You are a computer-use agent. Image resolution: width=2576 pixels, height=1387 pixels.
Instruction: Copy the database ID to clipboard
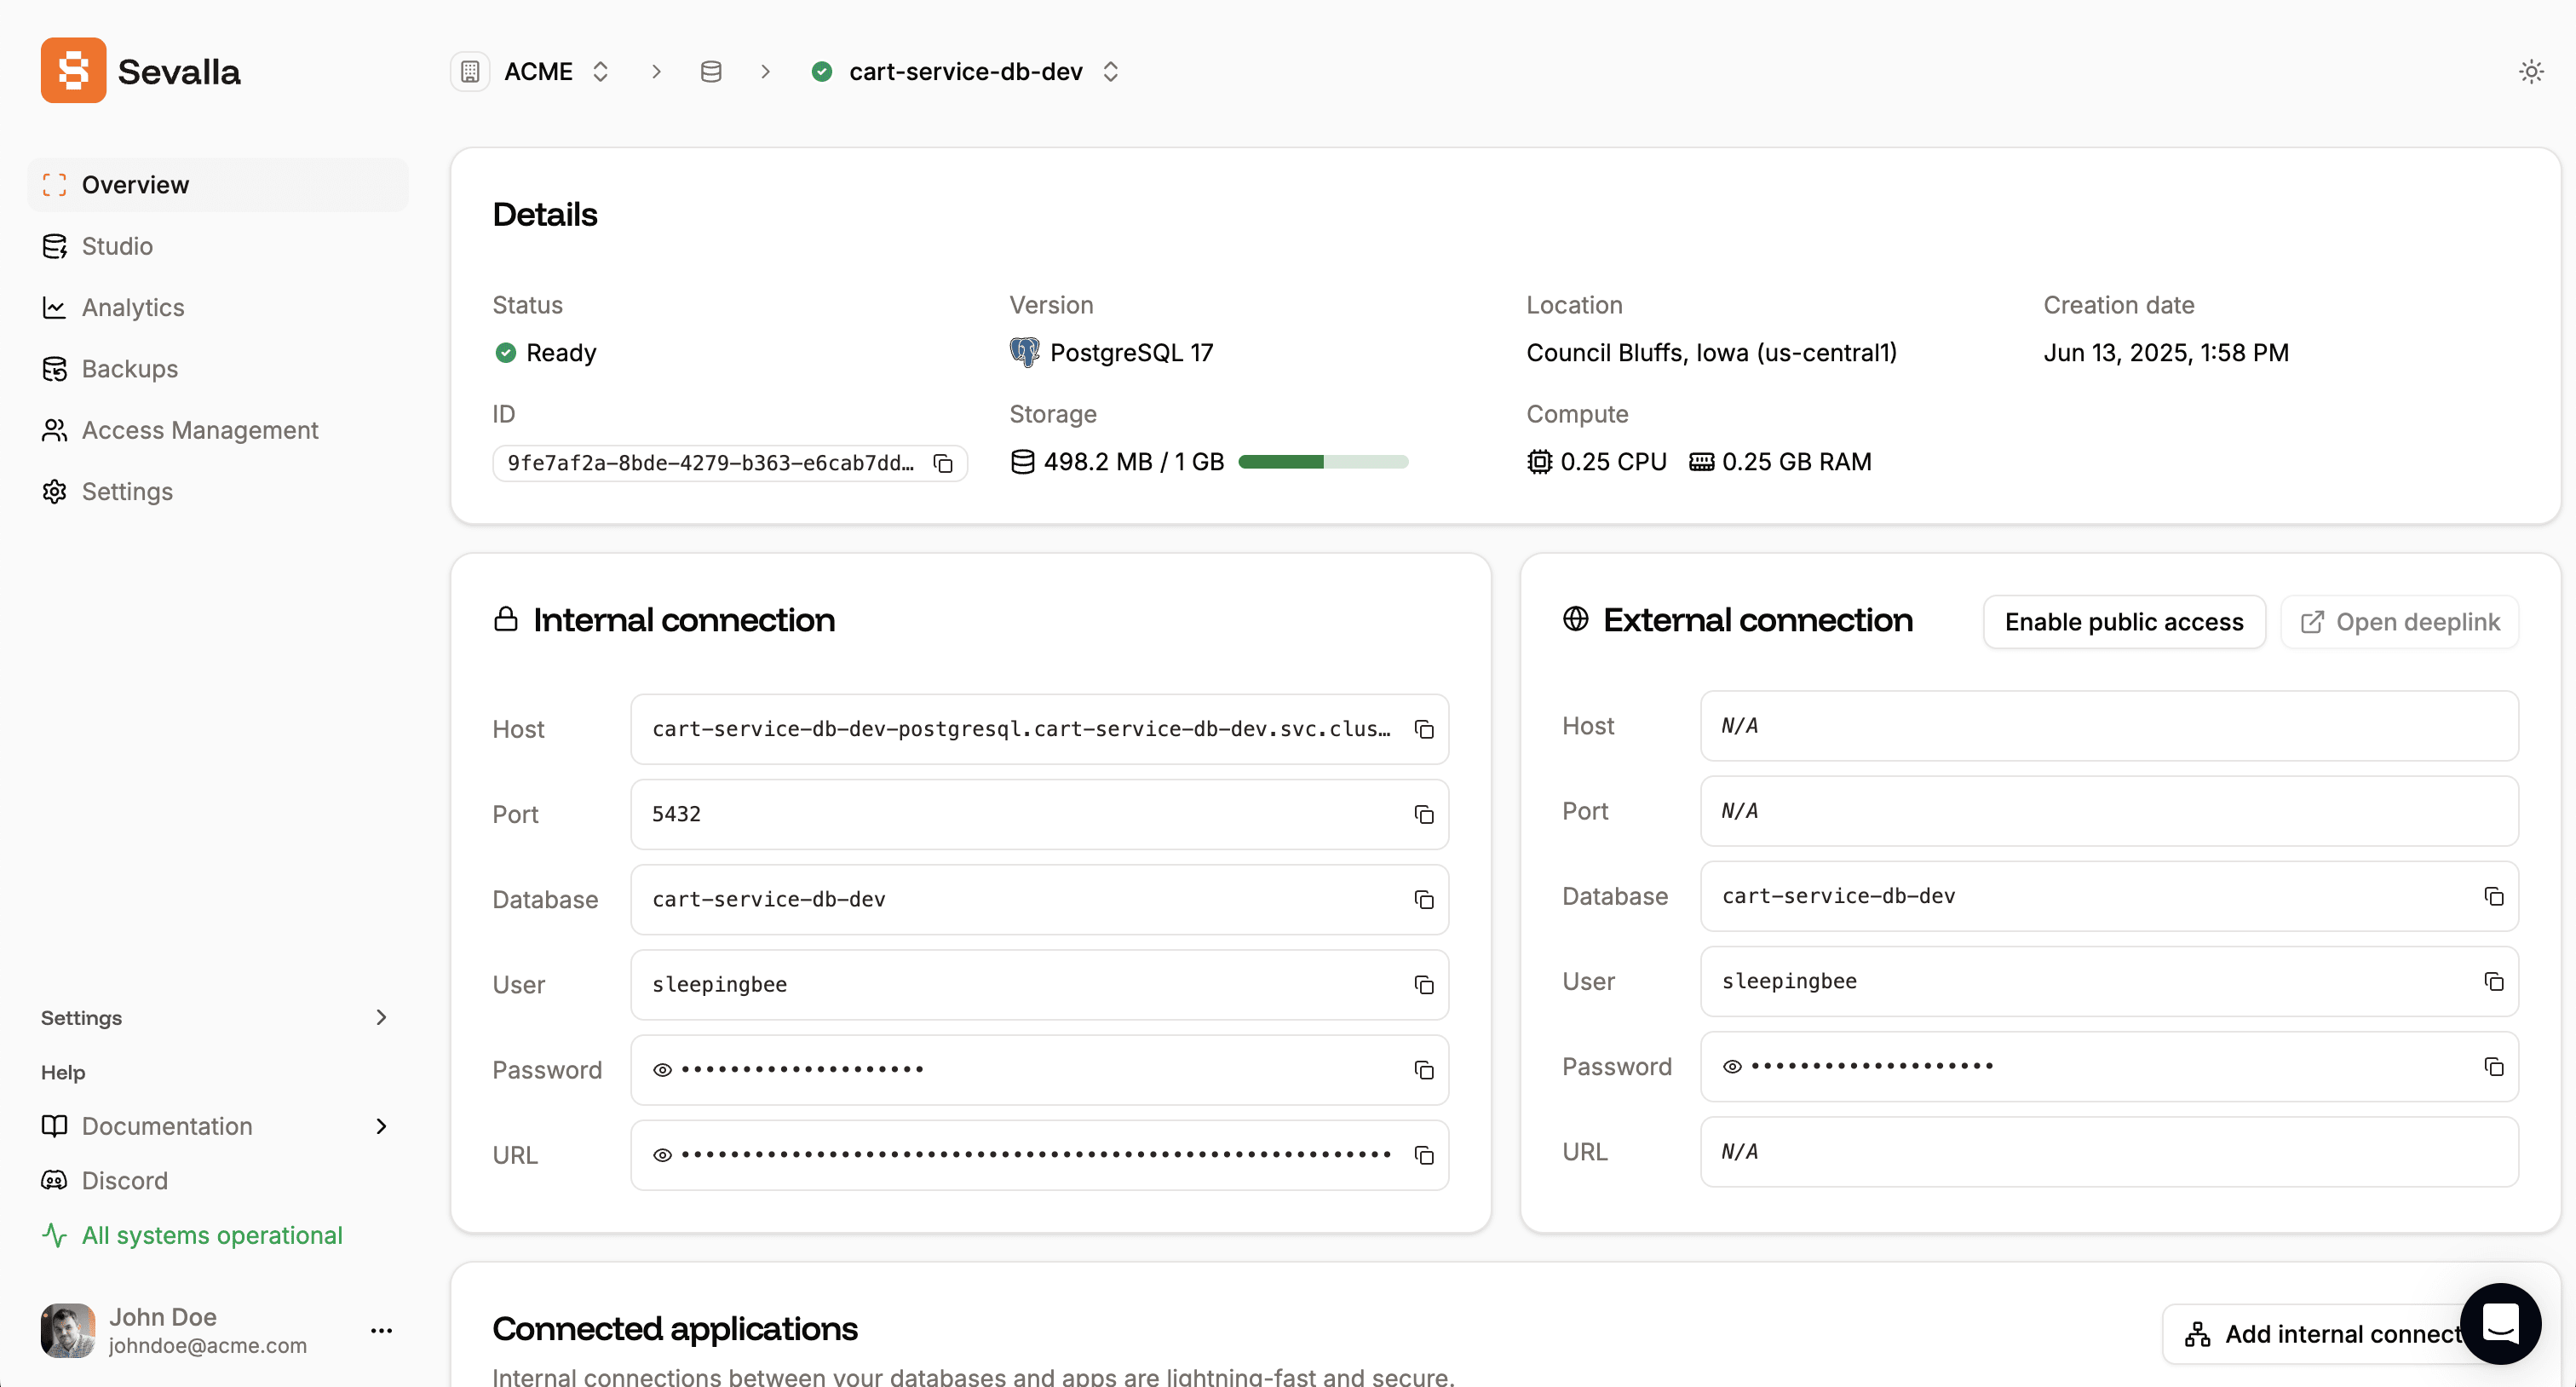click(942, 463)
